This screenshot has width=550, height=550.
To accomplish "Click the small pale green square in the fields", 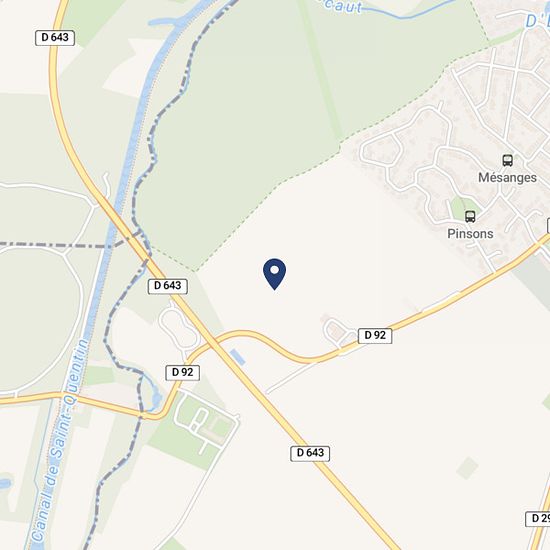I will [467, 468].
